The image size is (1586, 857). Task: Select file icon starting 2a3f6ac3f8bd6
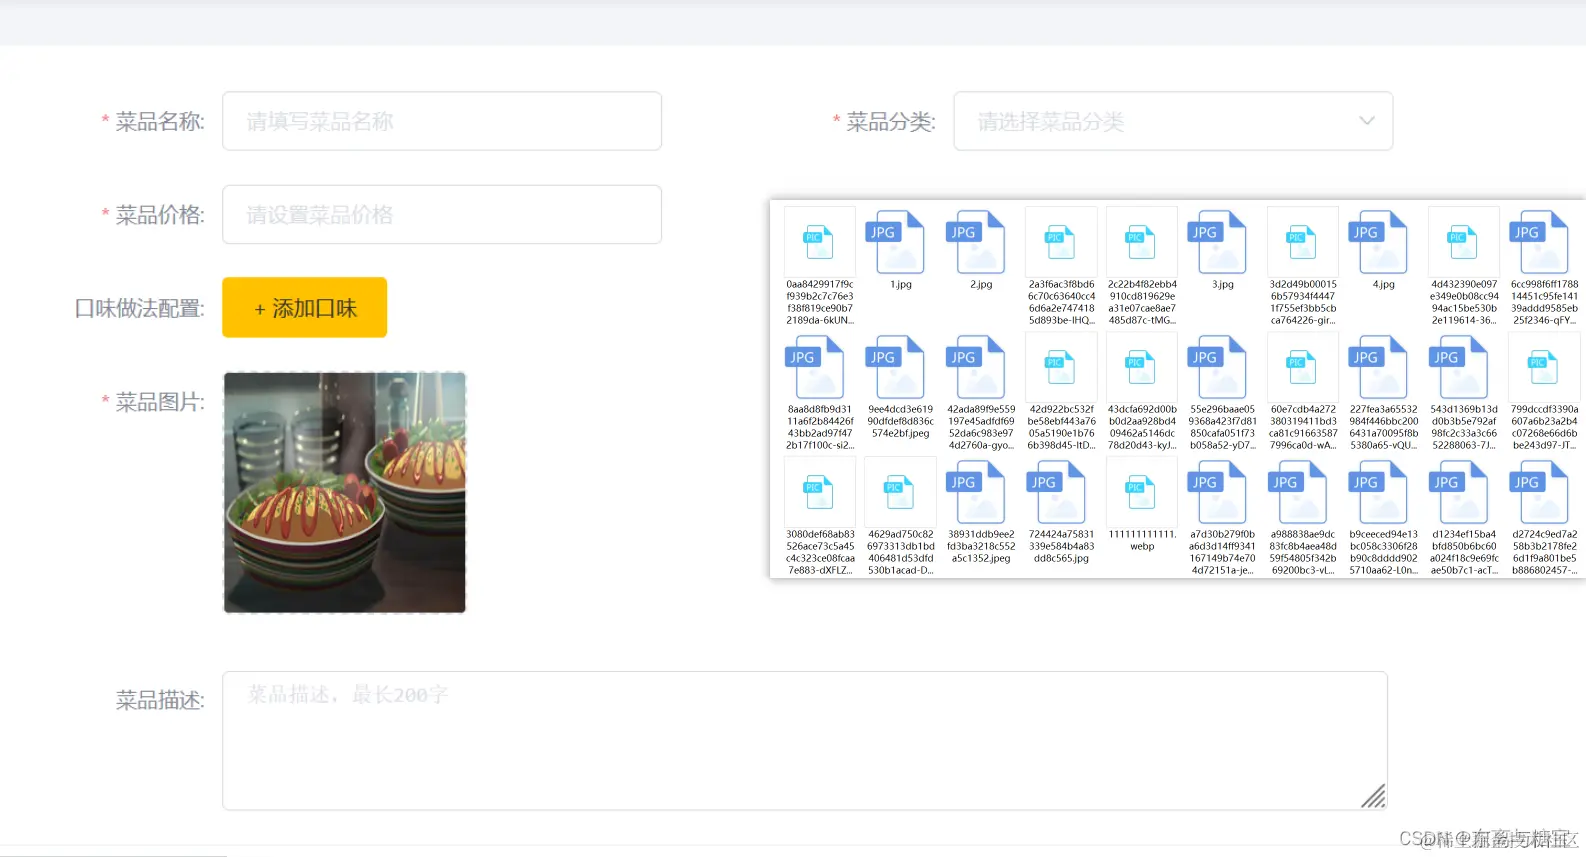1061,242
